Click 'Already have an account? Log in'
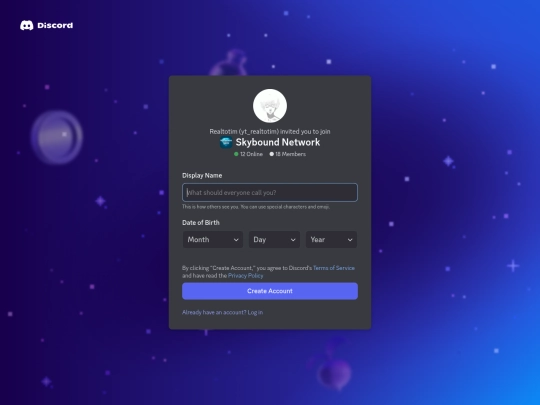The height and width of the screenshot is (405, 540). pos(222,312)
